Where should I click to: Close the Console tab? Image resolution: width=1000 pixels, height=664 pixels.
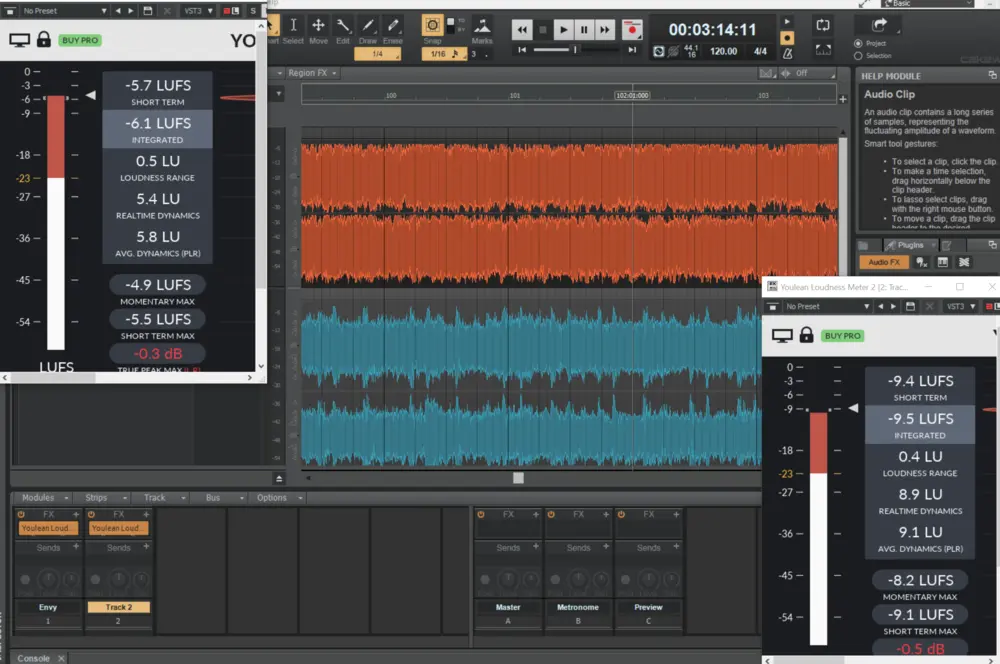pyautogui.click(x=61, y=658)
